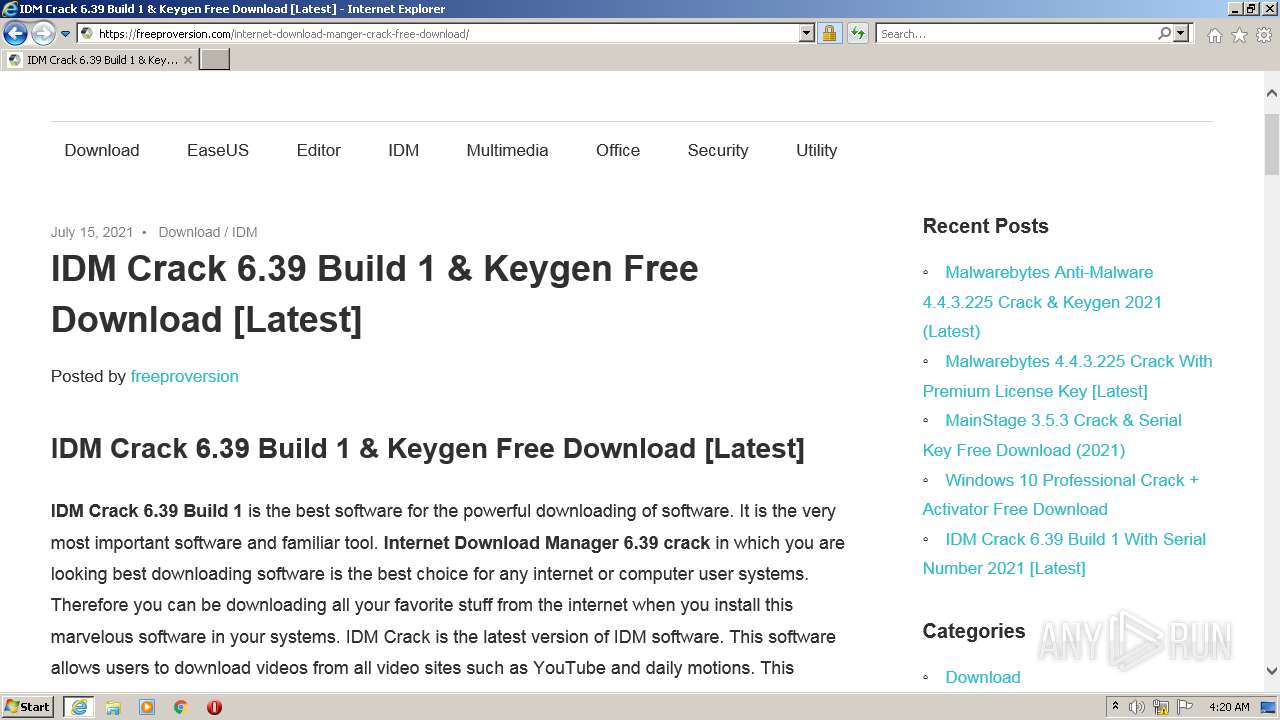The width and height of the screenshot is (1280, 720).
Task: Click the Search box in the toolbar
Action: pos(1016,34)
